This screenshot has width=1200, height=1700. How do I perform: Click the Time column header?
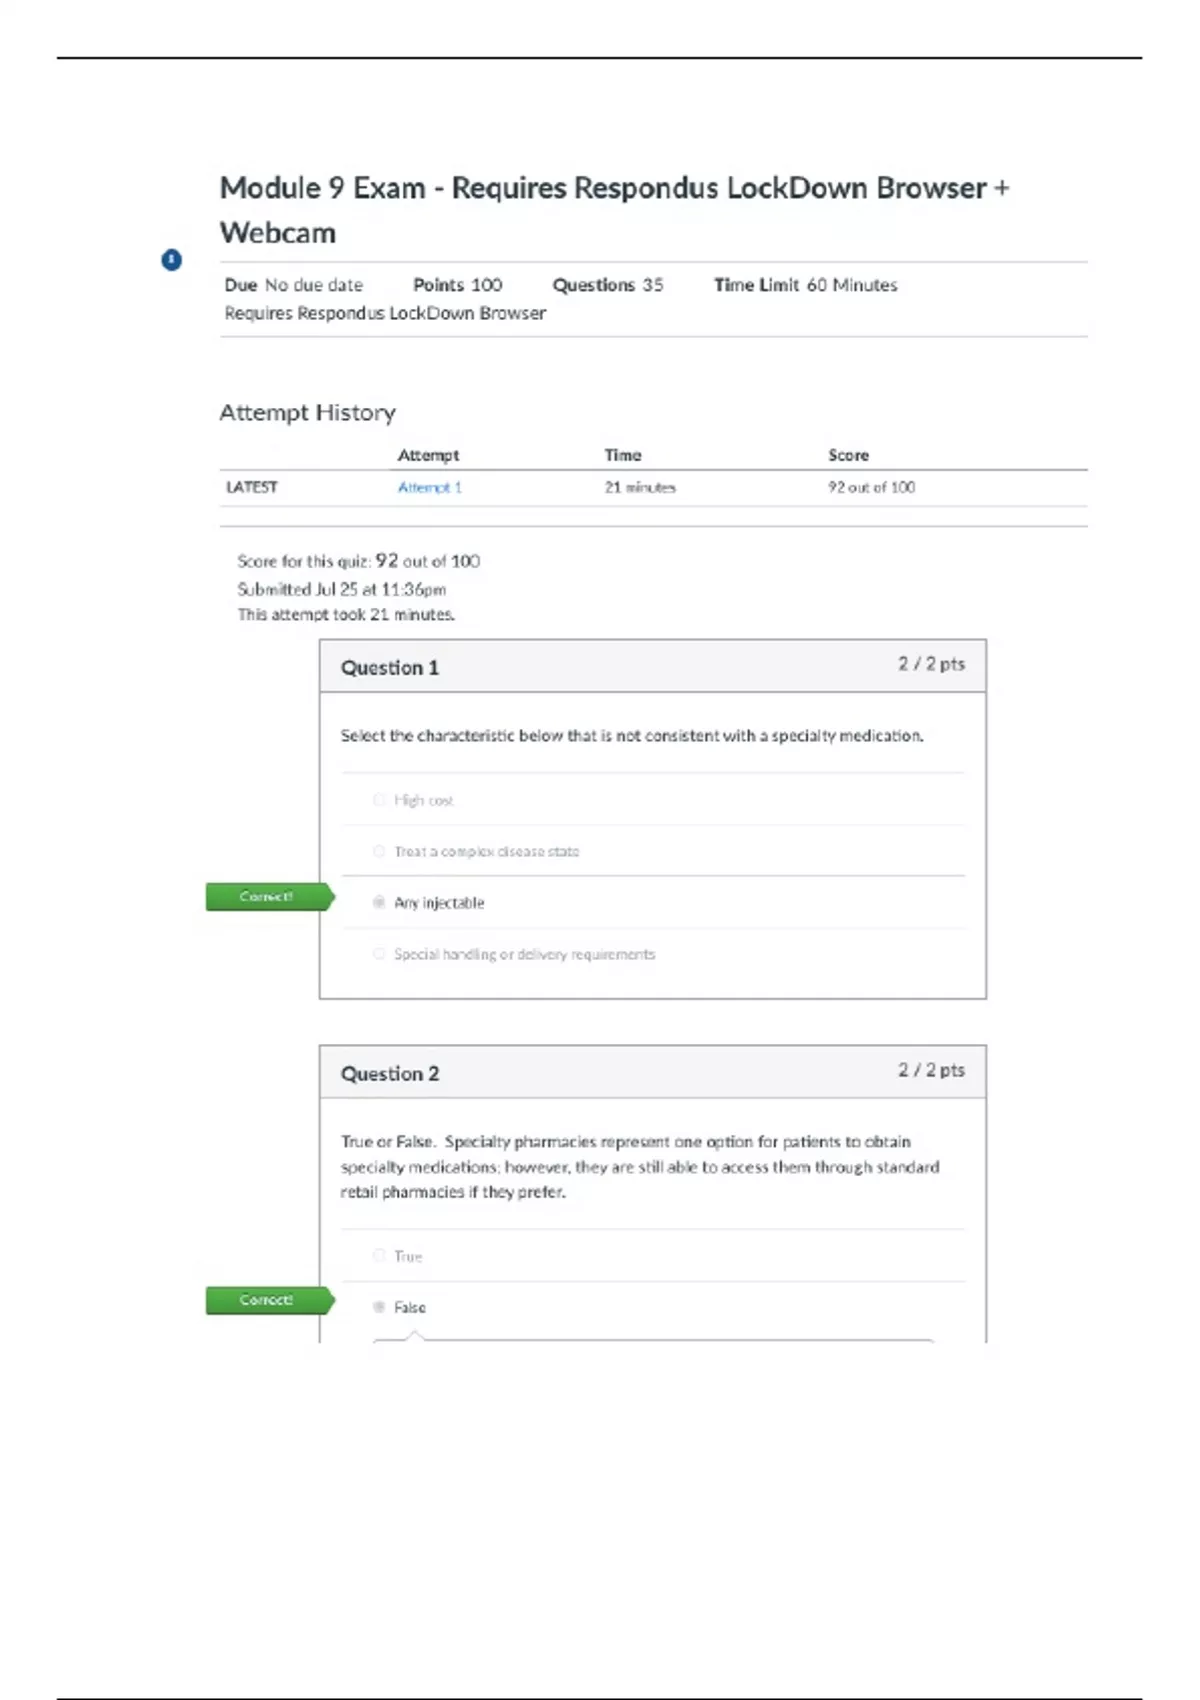tap(623, 455)
